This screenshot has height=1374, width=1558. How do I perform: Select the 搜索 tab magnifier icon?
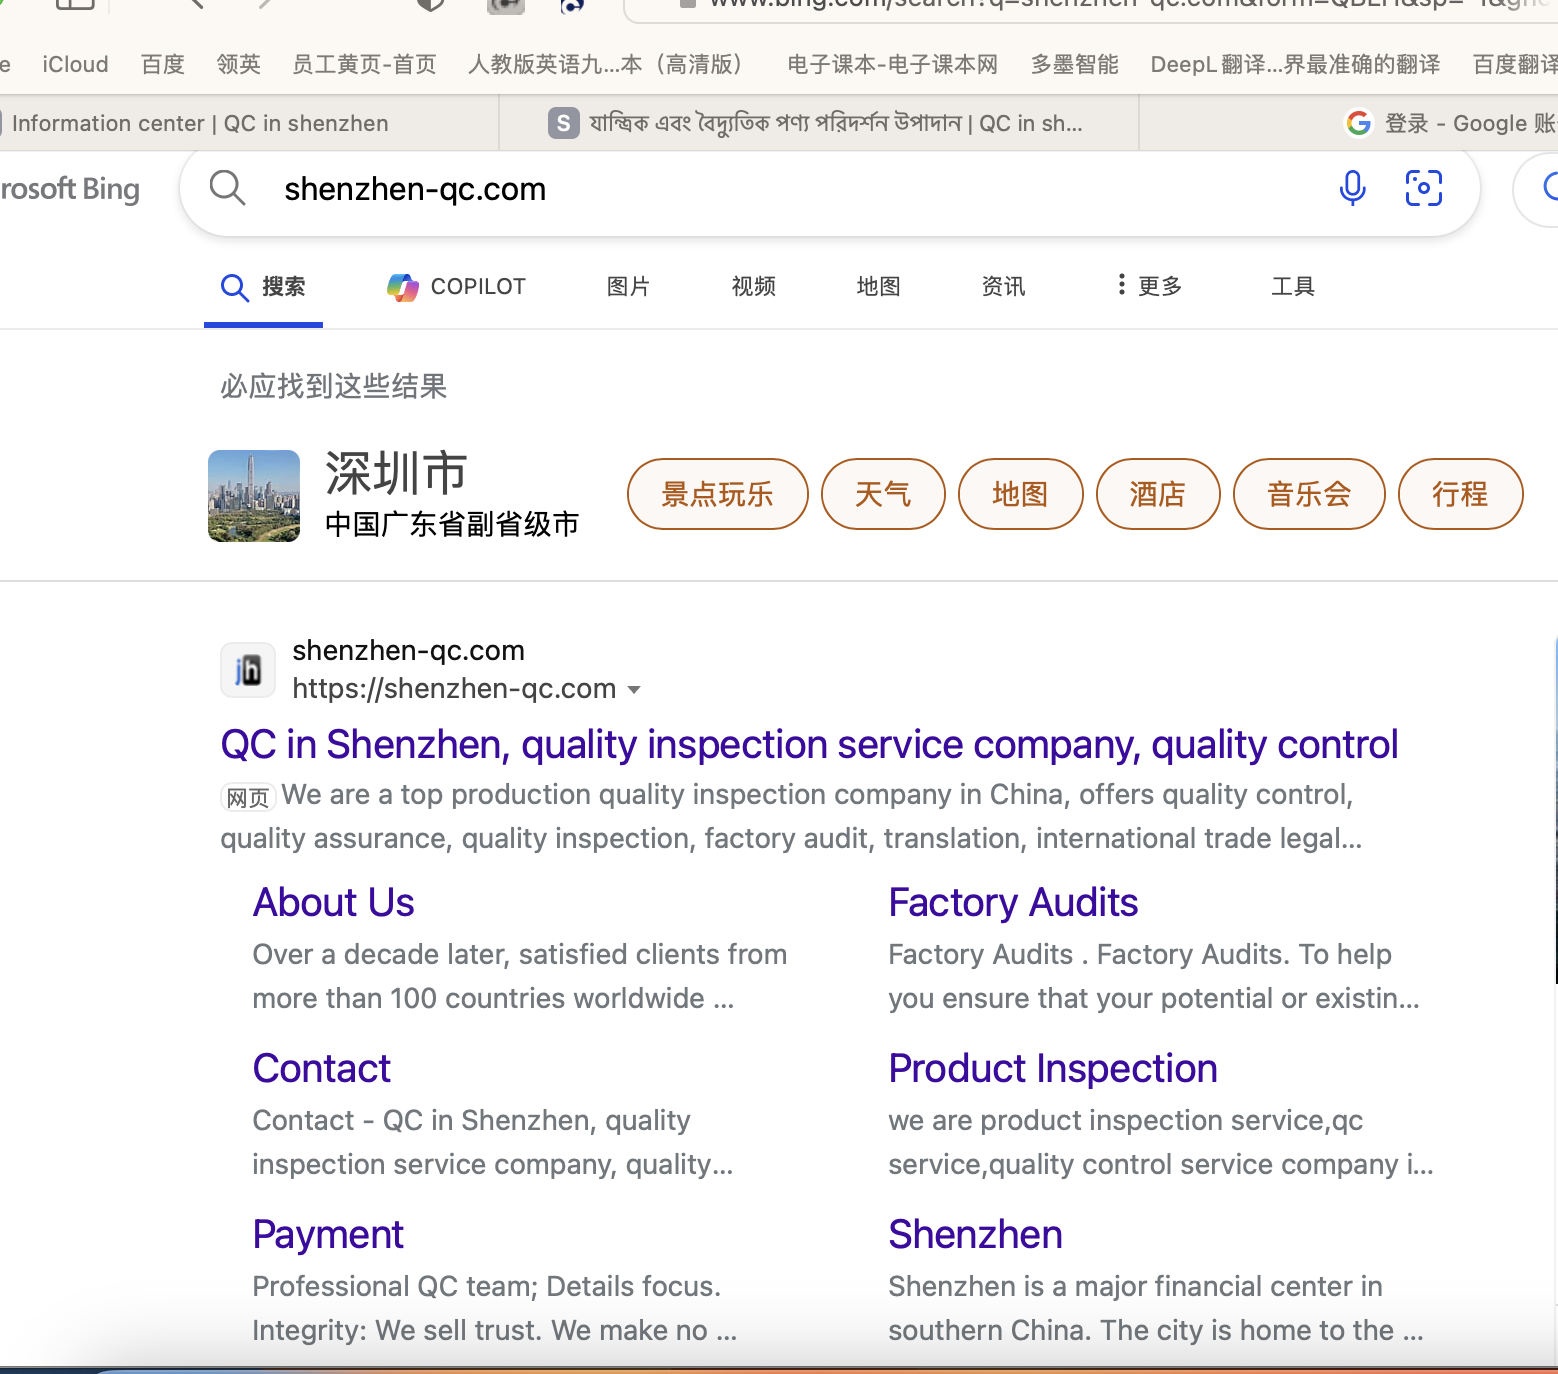234,287
